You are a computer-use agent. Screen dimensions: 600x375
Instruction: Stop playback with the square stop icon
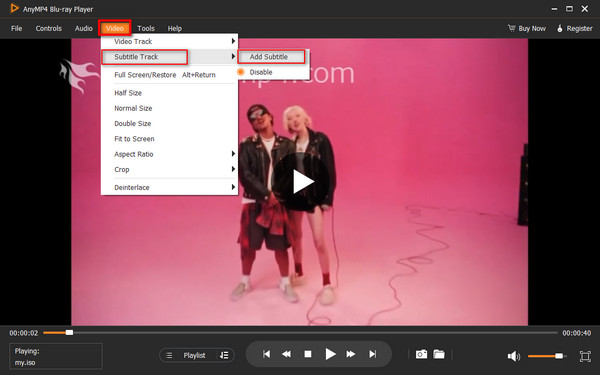[x=308, y=354]
